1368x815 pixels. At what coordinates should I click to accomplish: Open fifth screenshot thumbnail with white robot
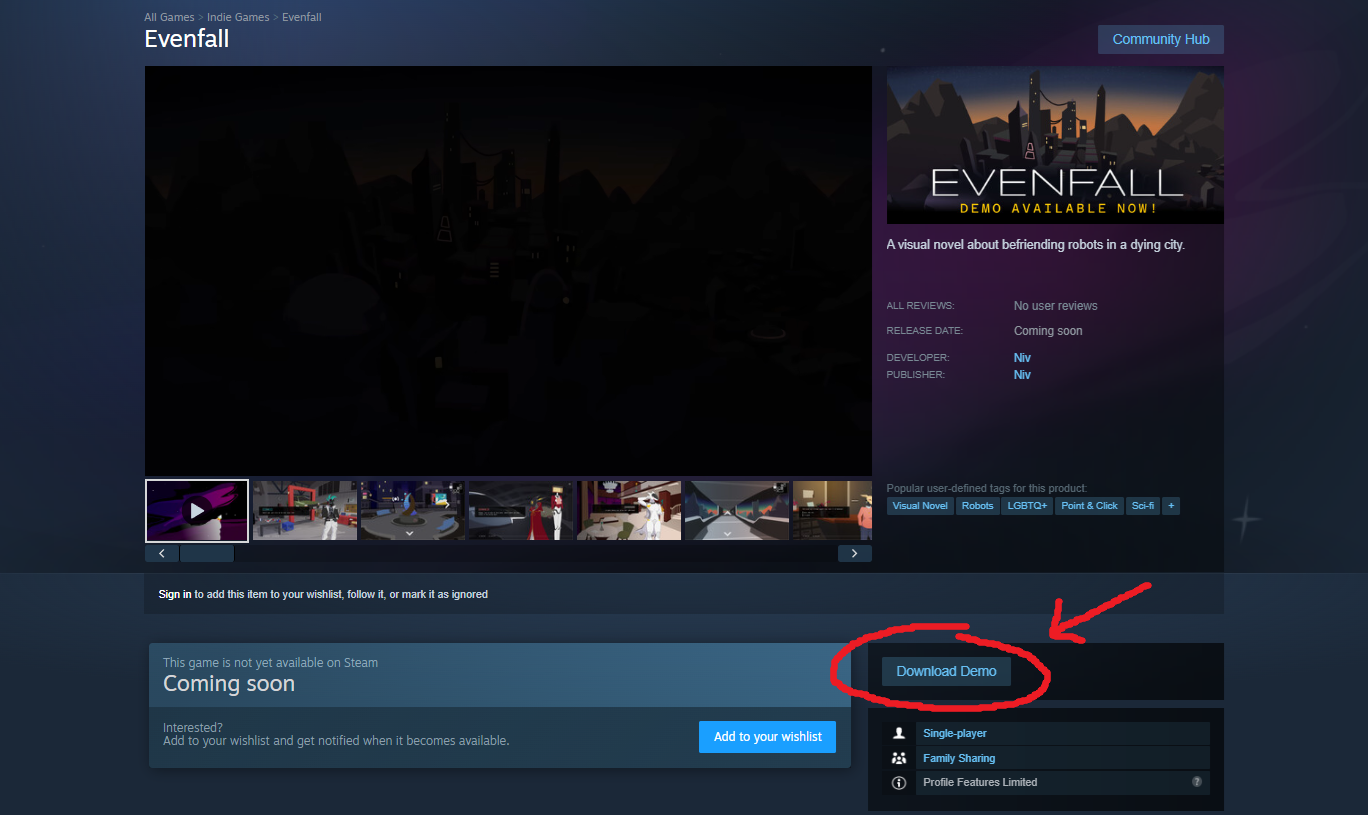(x=629, y=511)
